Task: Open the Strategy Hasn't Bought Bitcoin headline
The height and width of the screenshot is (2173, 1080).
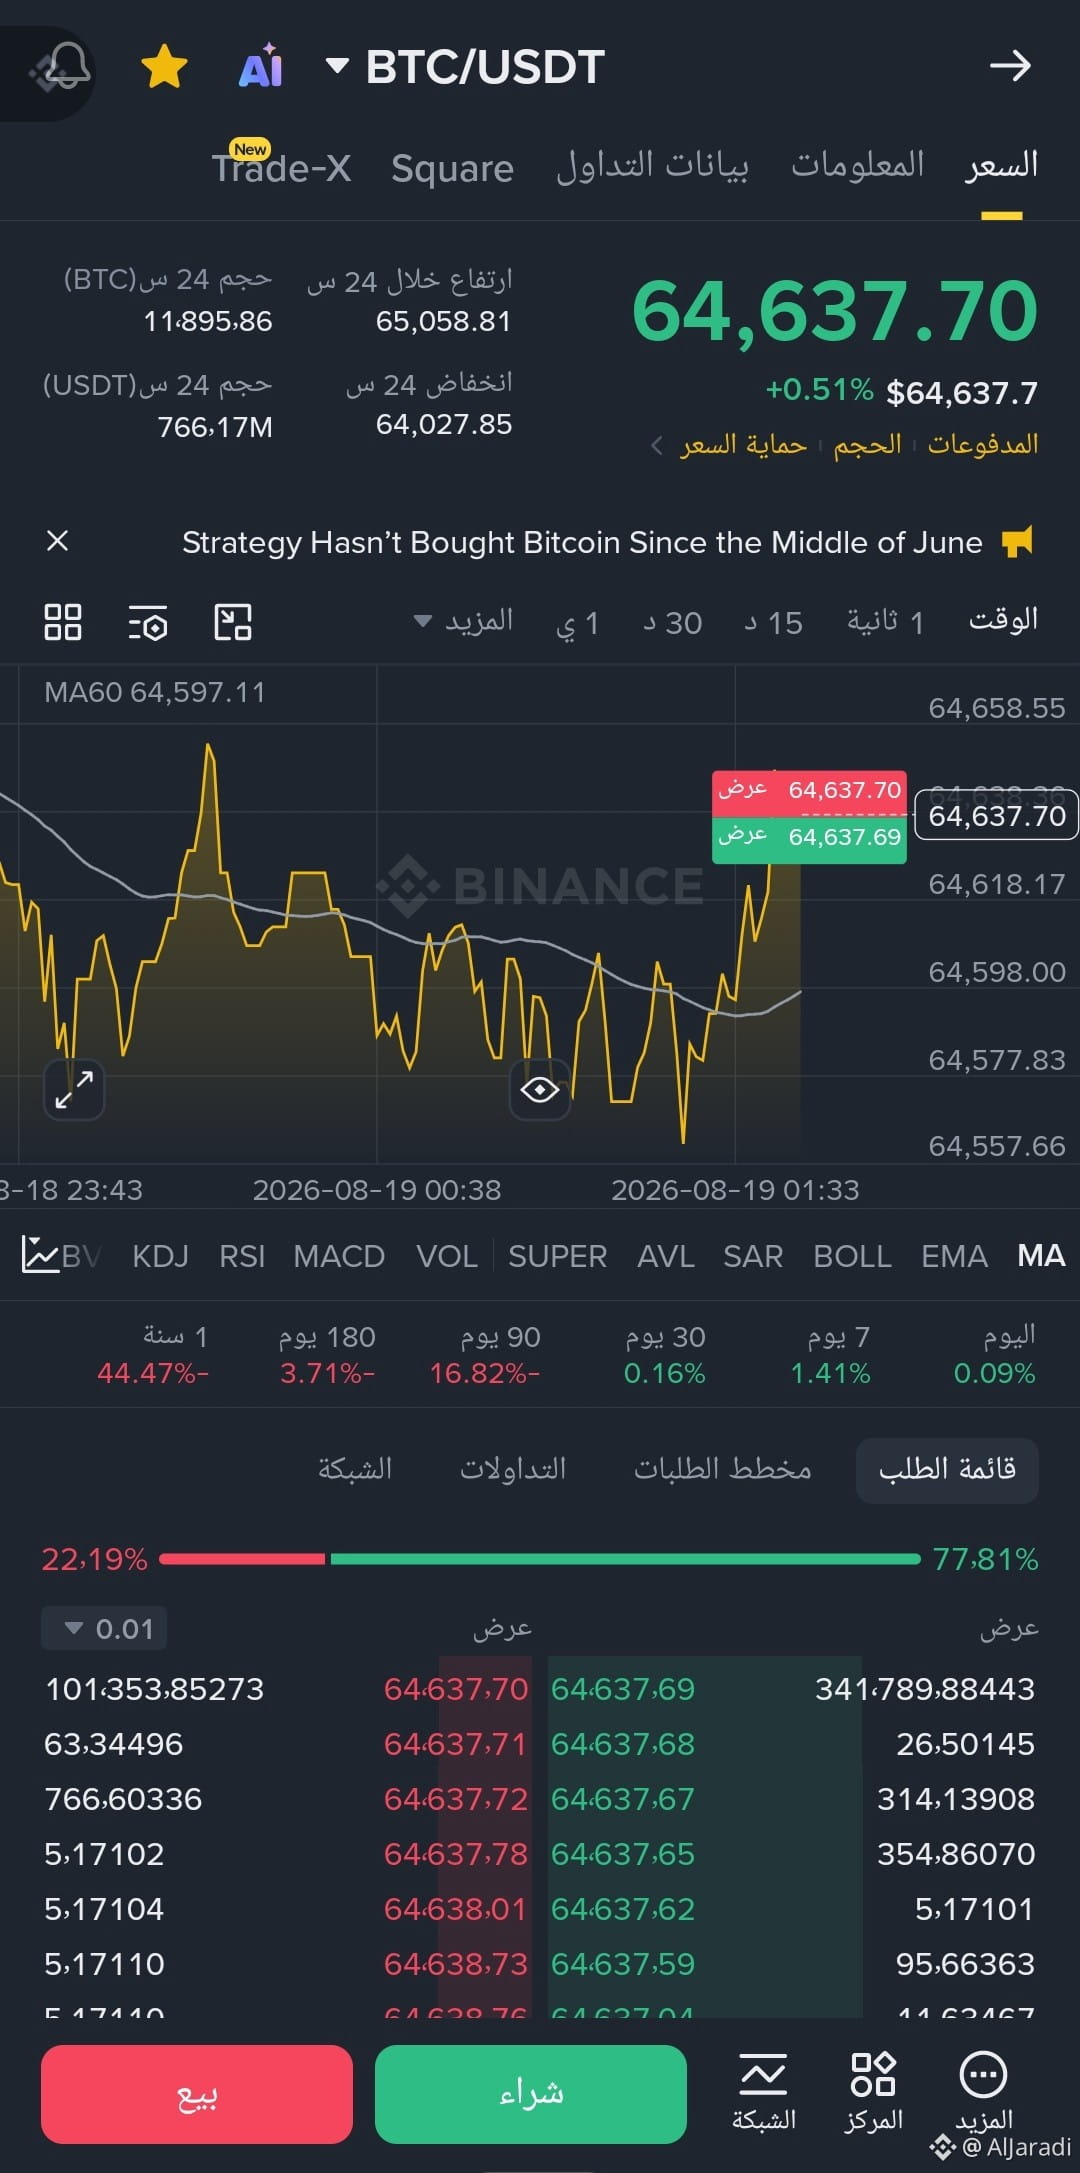Action: tap(582, 542)
